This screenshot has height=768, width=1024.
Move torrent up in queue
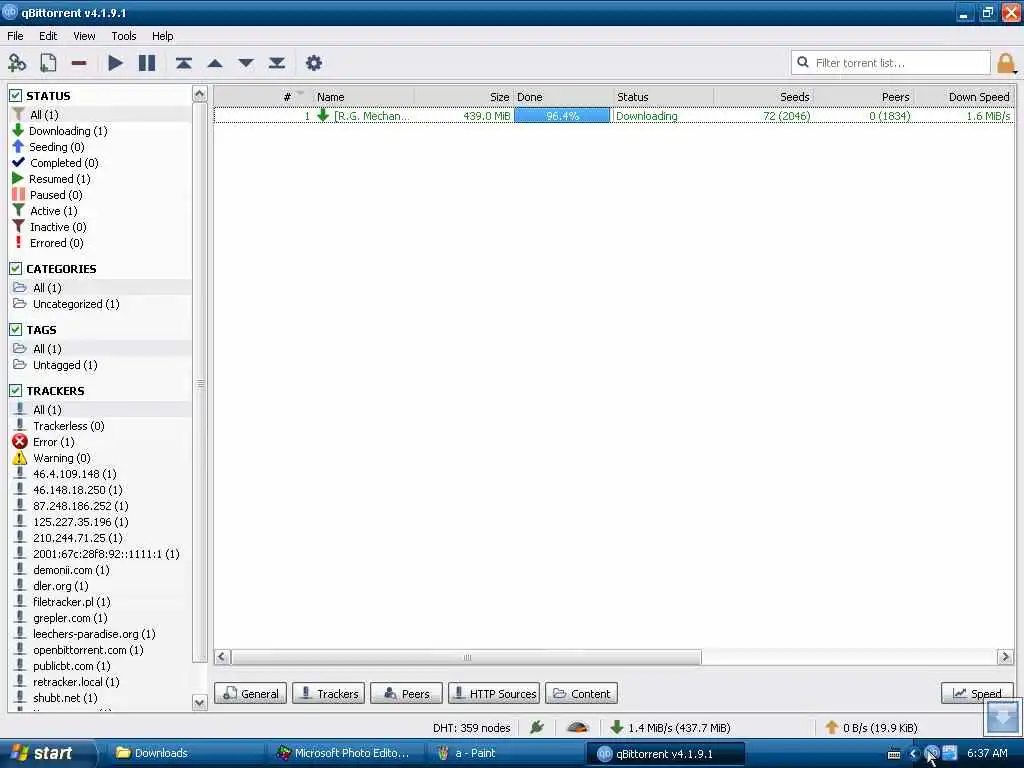pyautogui.click(x=215, y=63)
